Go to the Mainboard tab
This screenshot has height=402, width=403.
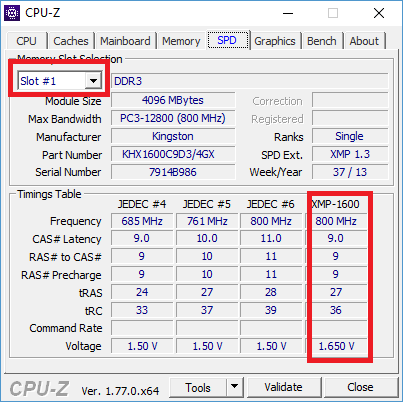[125, 41]
